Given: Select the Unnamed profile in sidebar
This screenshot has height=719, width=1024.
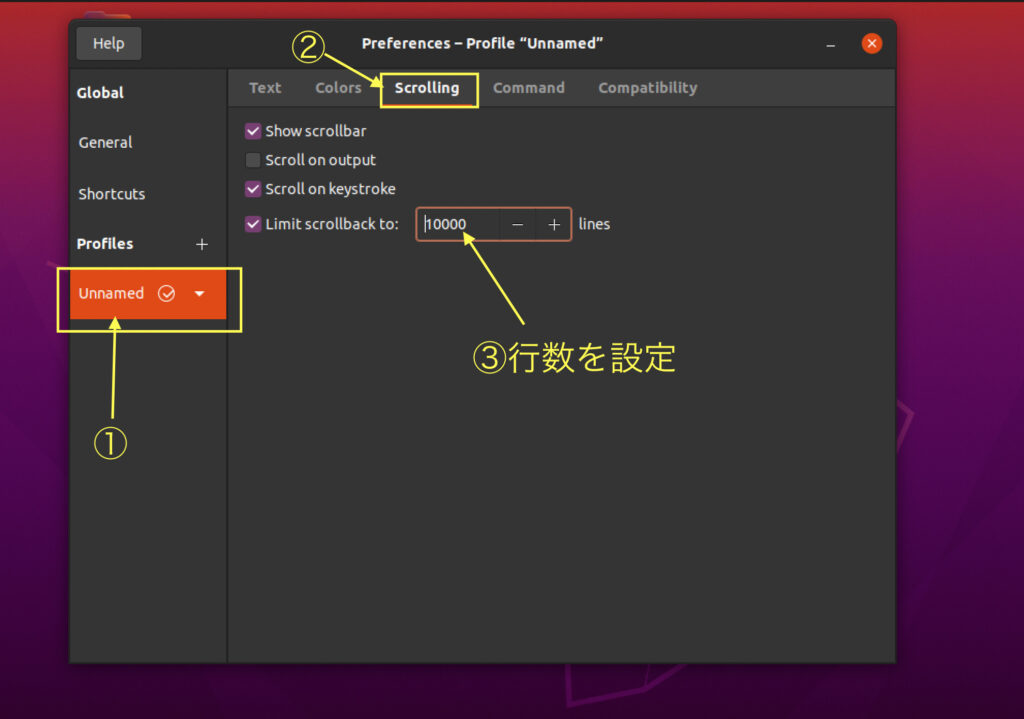Looking at the screenshot, I should pyautogui.click(x=111, y=294).
